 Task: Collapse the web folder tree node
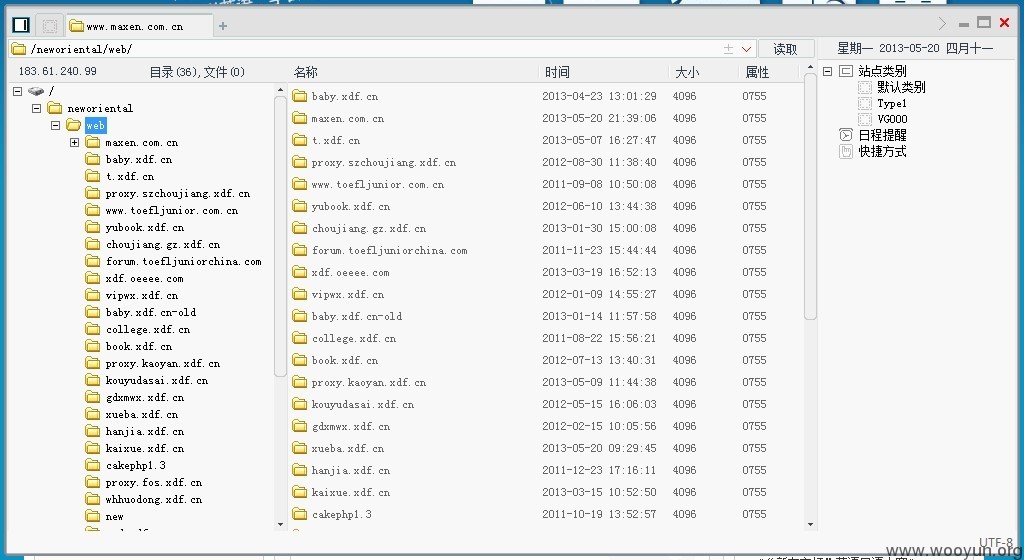click(x=56, y=125)
